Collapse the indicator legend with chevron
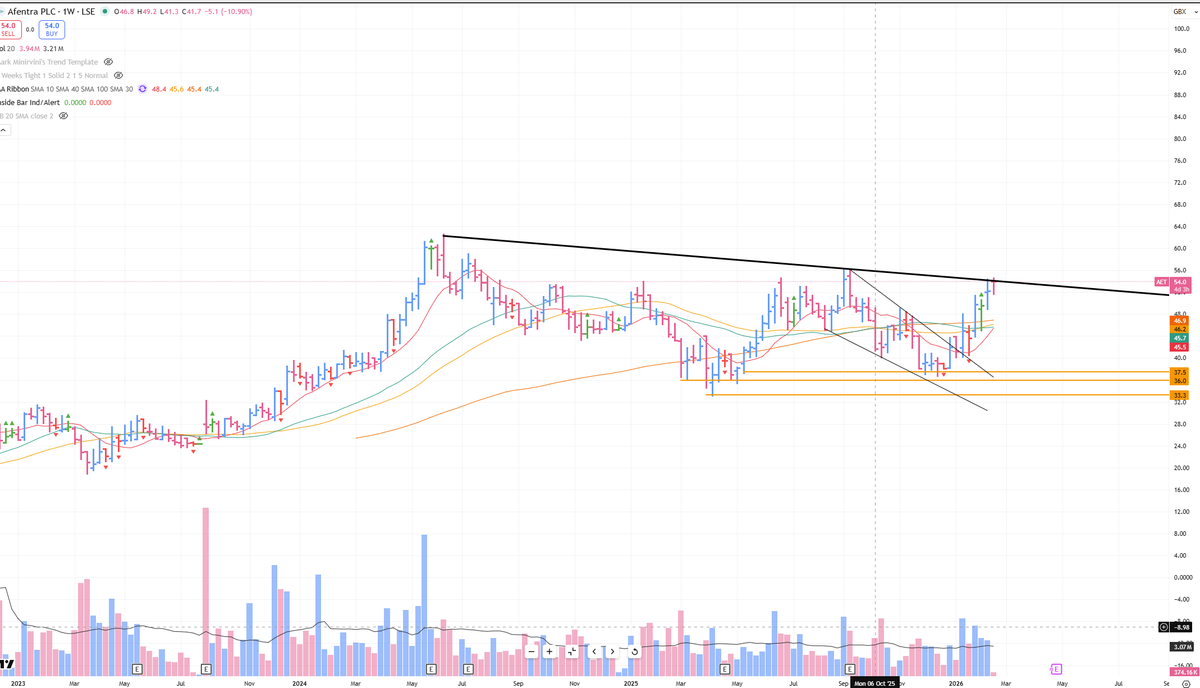The image size is (1200, 688). click(3, 130)
